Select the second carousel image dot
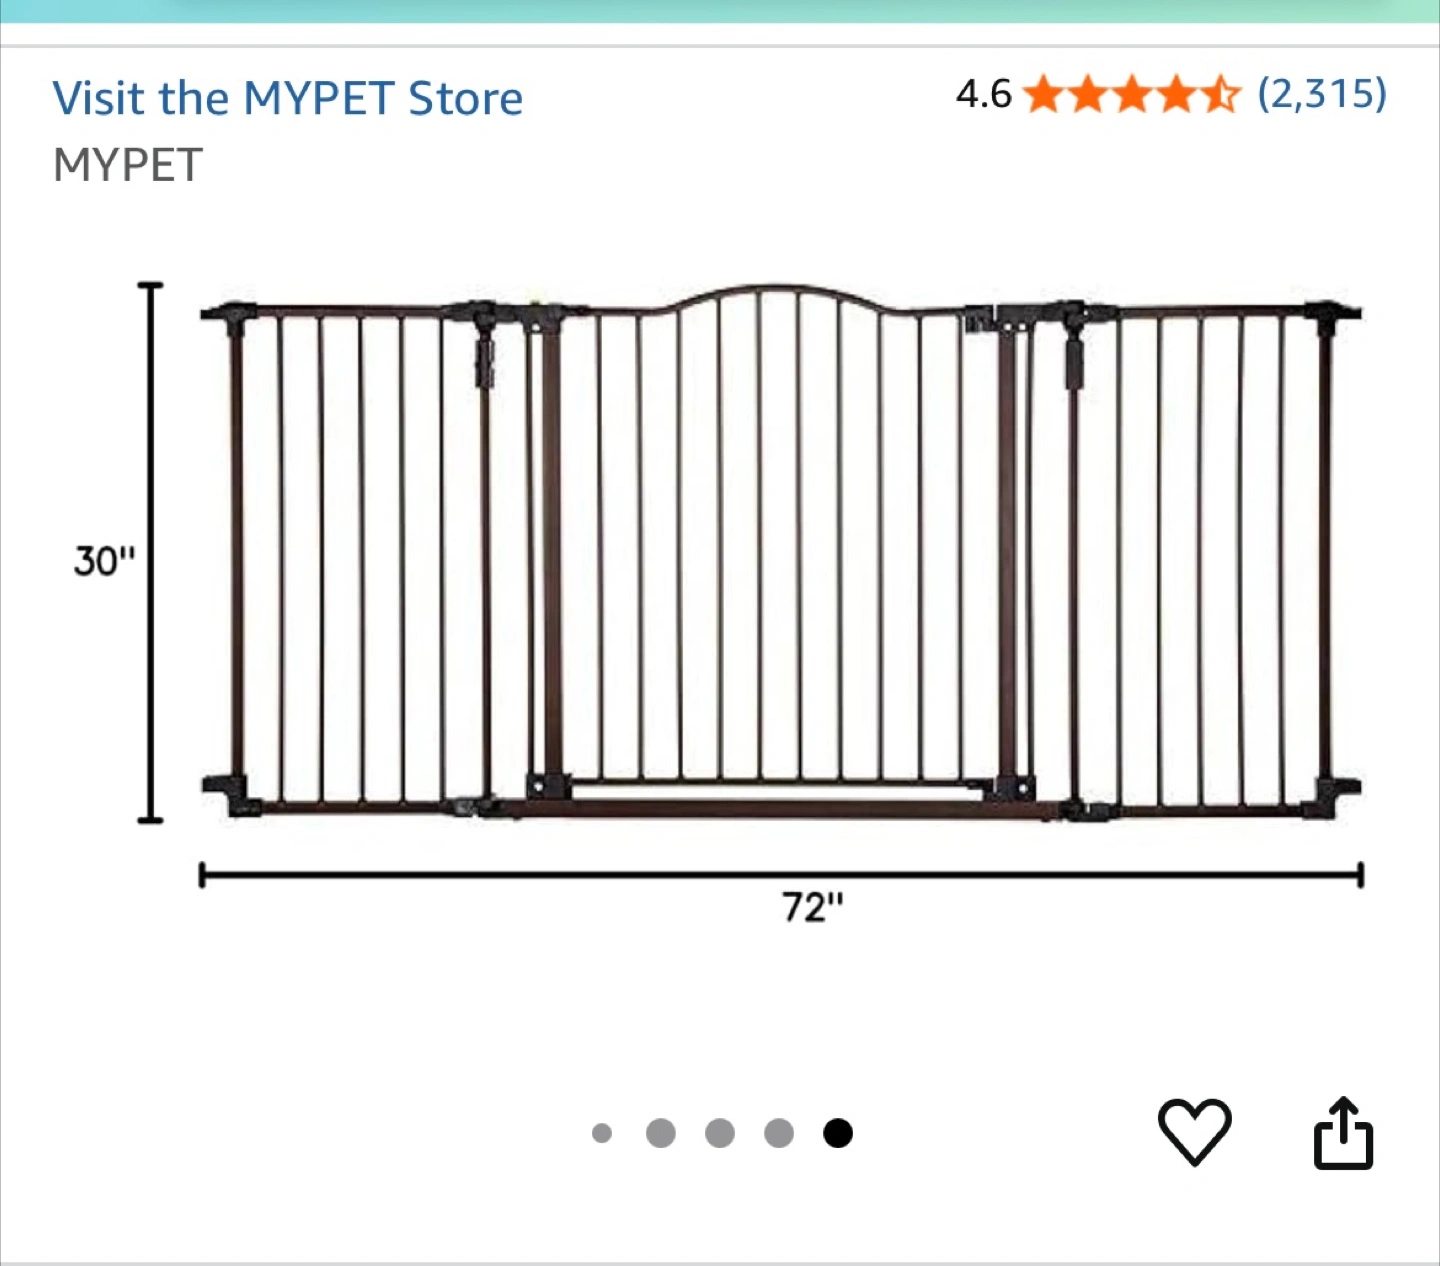 click(x=661, y=1133)
